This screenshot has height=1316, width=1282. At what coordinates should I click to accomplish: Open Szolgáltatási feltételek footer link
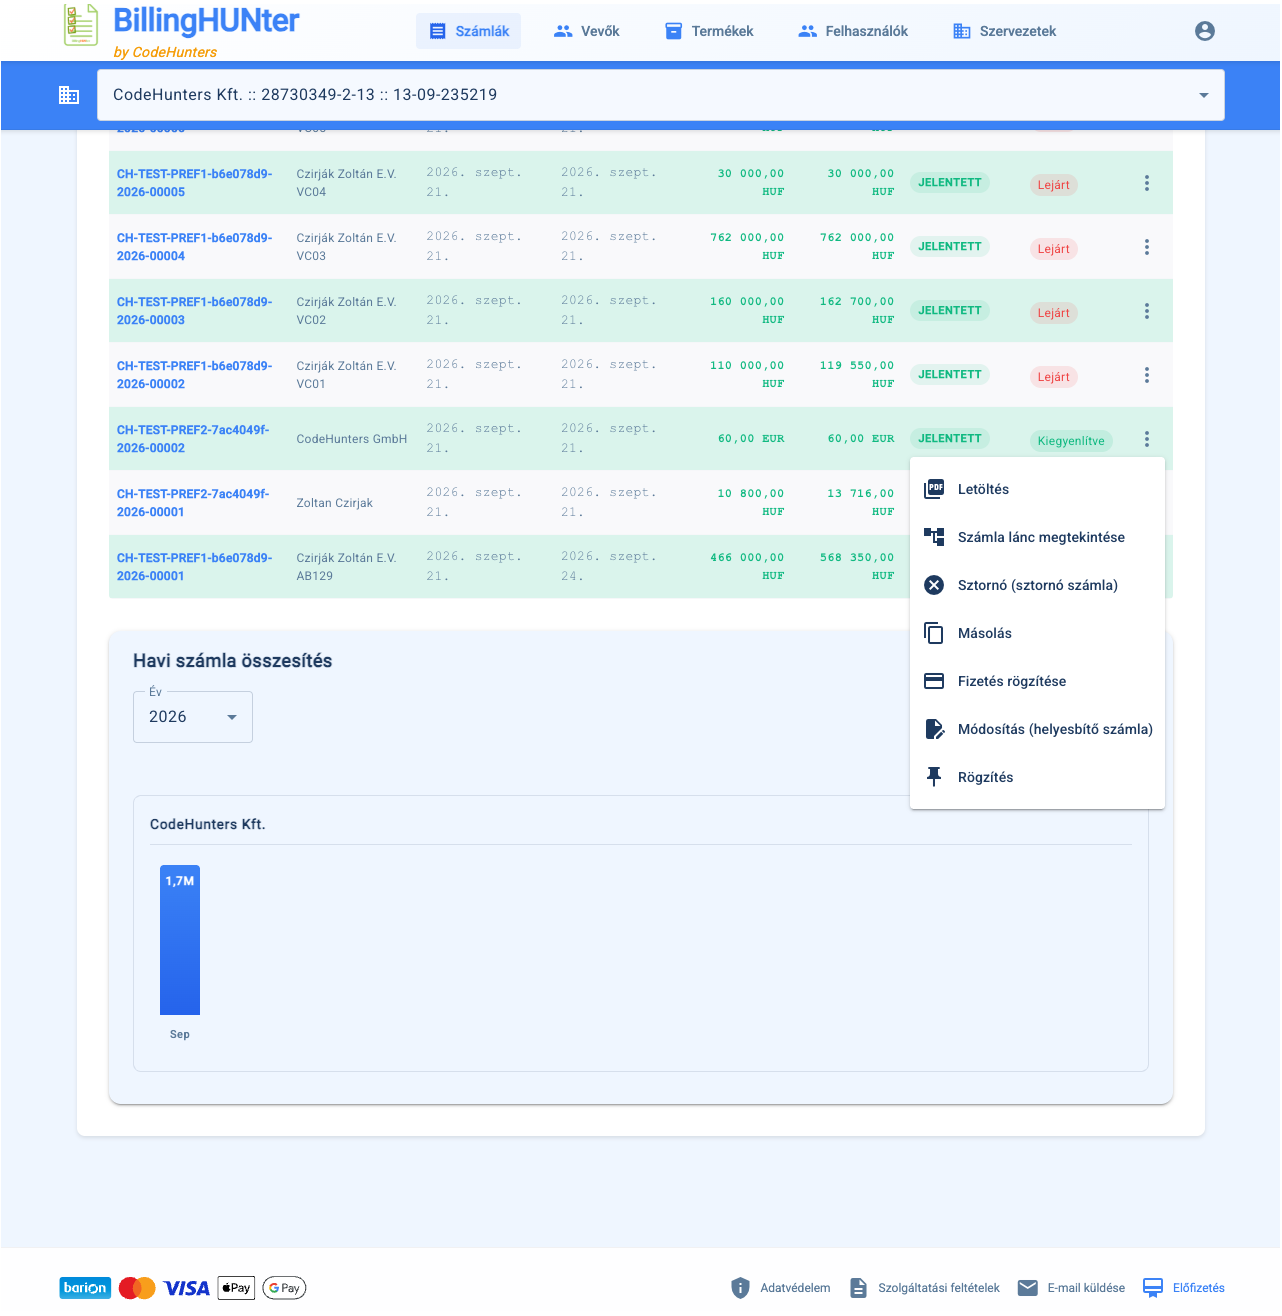(924, 1288)
